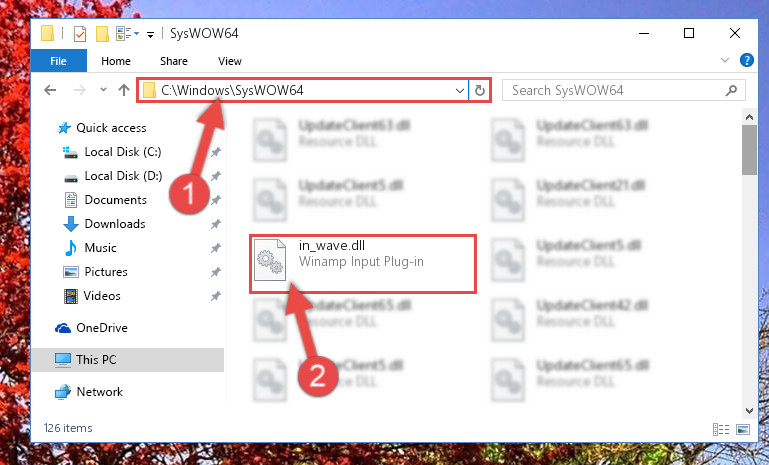Unpin Documents from Quick access
Viewport: 769px width, 465px height.
(x=215, y=200)
